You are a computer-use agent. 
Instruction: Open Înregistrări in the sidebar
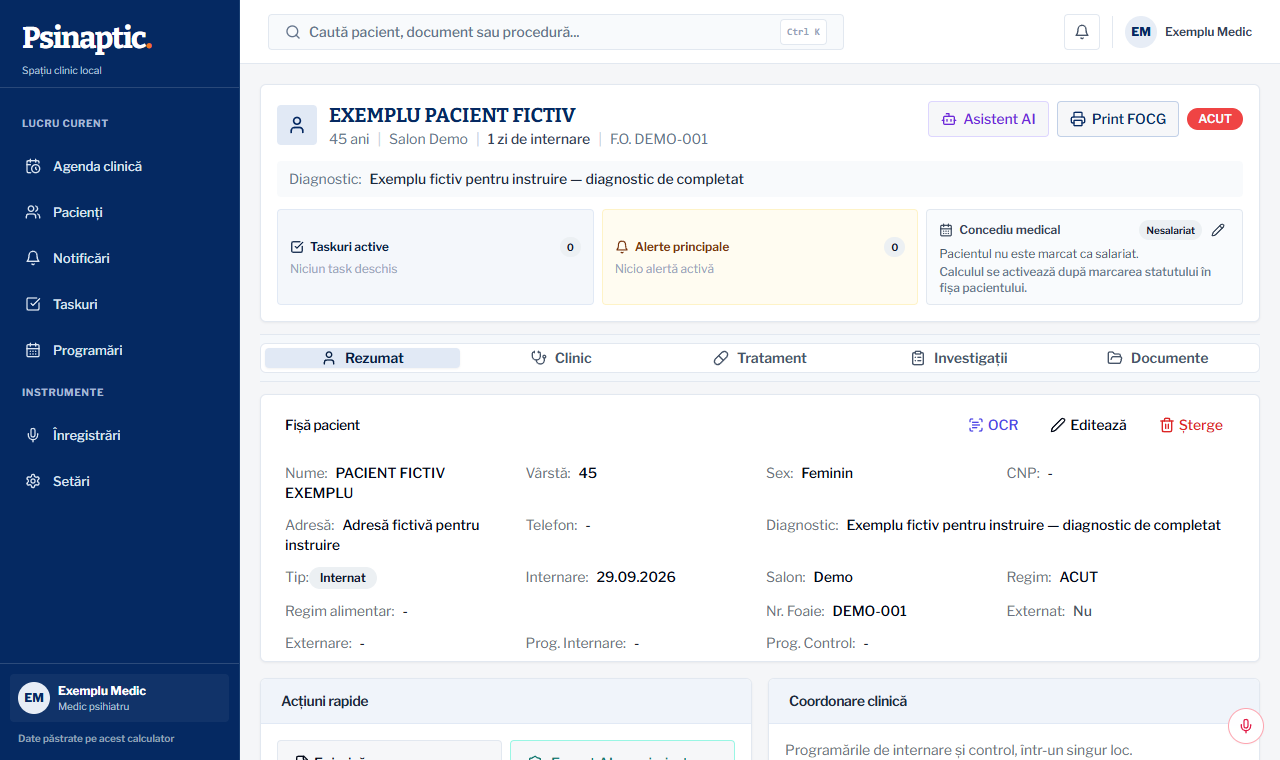[x=120, y=435]
